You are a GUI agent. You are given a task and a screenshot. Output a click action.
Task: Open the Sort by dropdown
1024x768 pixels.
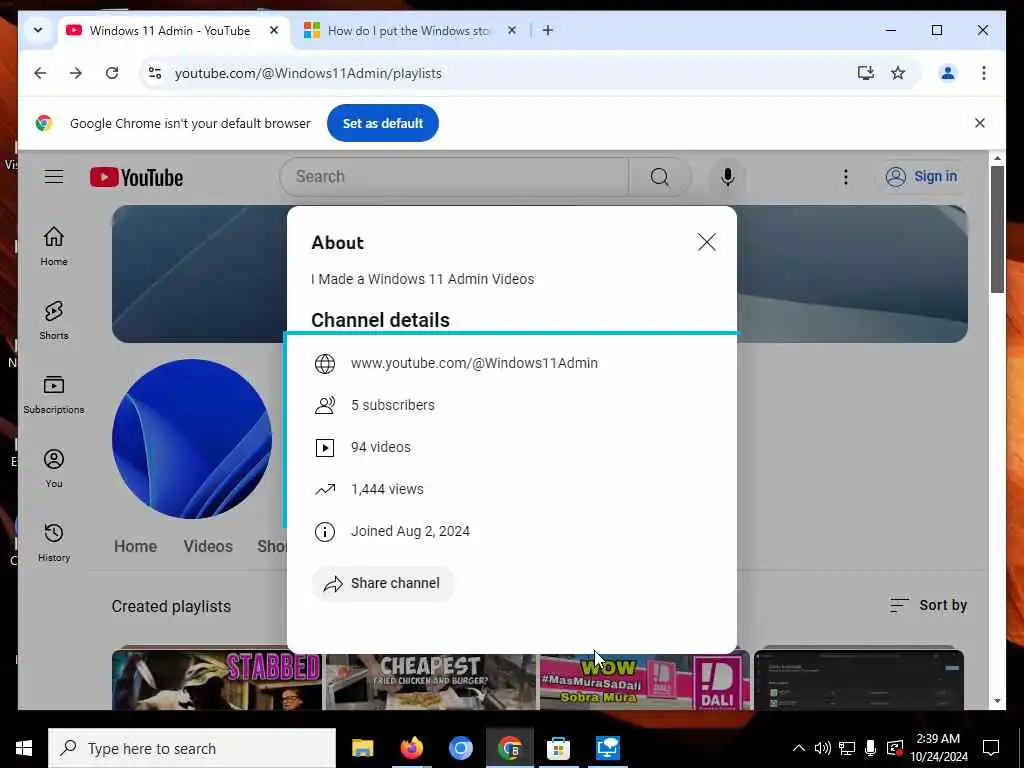928,605
